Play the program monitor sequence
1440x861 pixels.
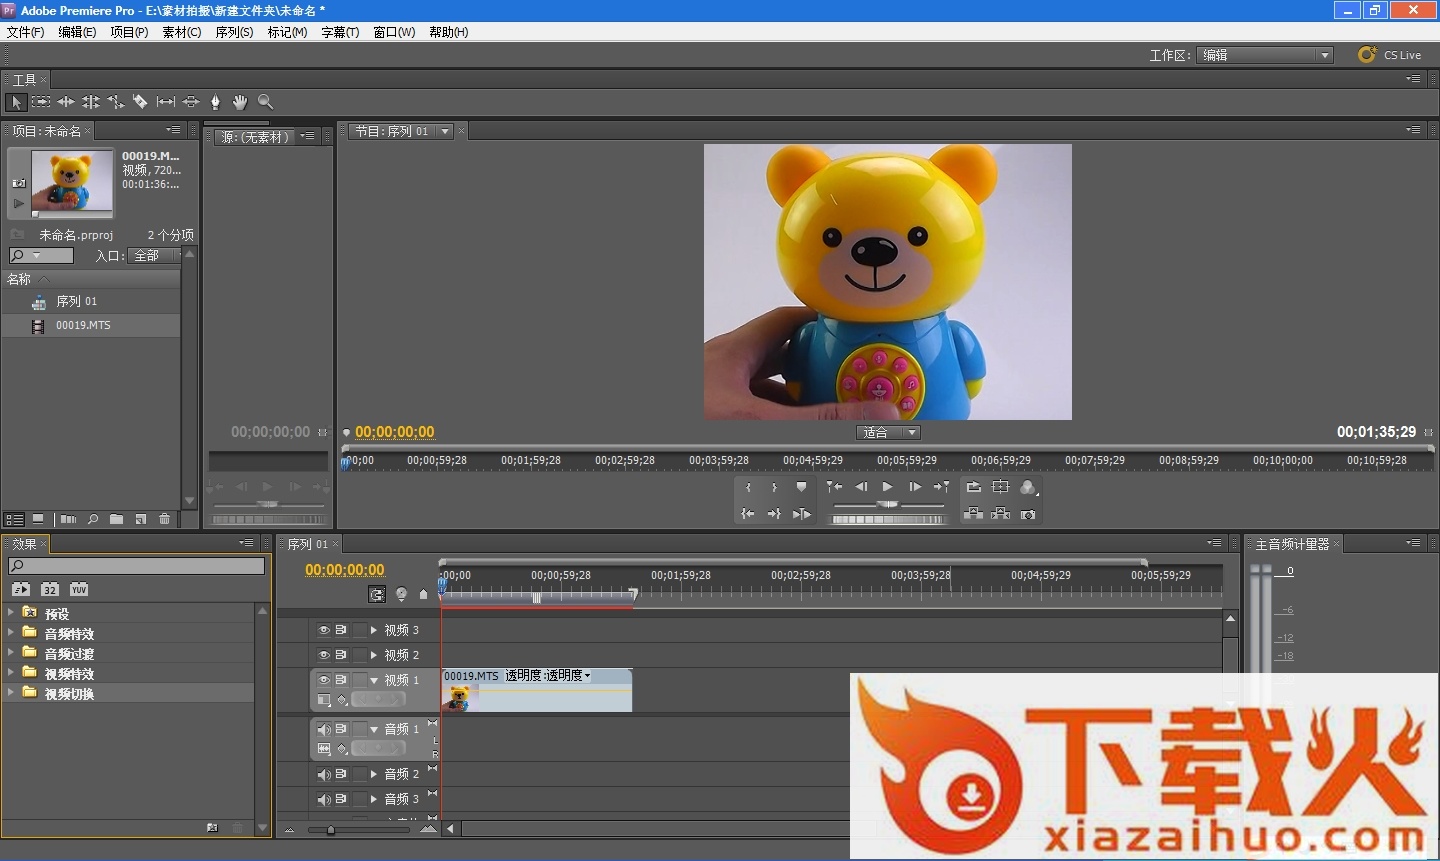click(887, 487)
